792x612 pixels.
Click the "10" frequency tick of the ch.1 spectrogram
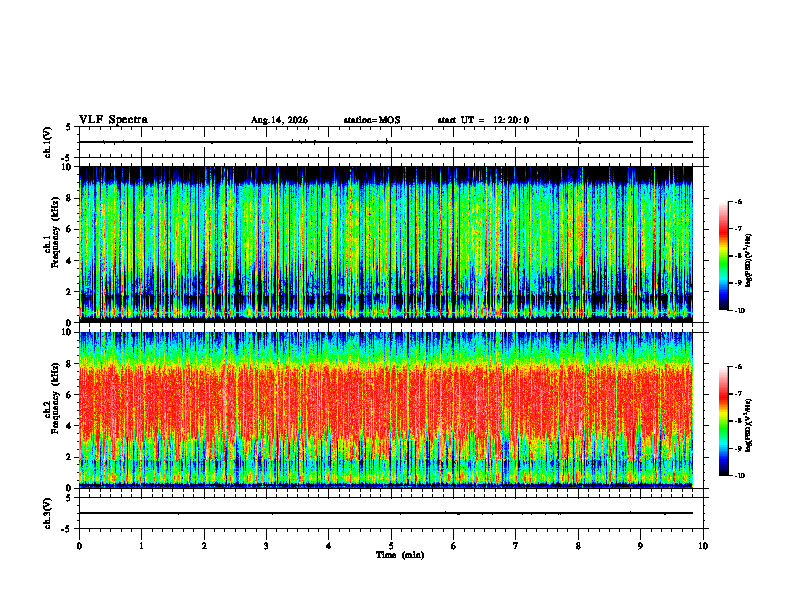68,167
